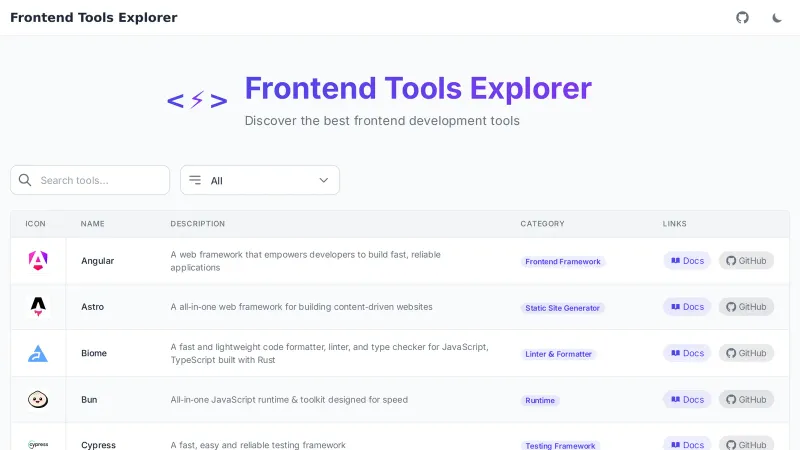Image resolution: width=800 pixels, height=450 pixels.
Task: Expand the filter dropdown using its chevron
Action: coord(324,180)
